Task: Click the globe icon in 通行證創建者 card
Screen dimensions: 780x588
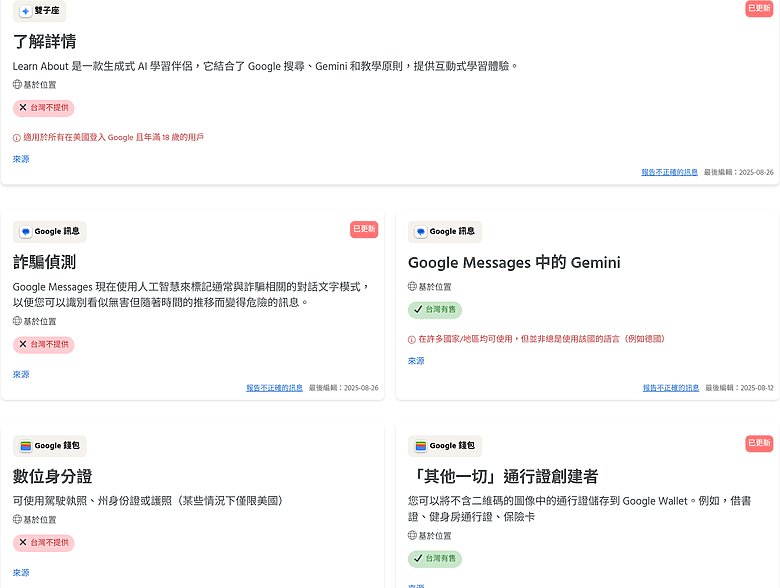Action: (x=412, y=535)
